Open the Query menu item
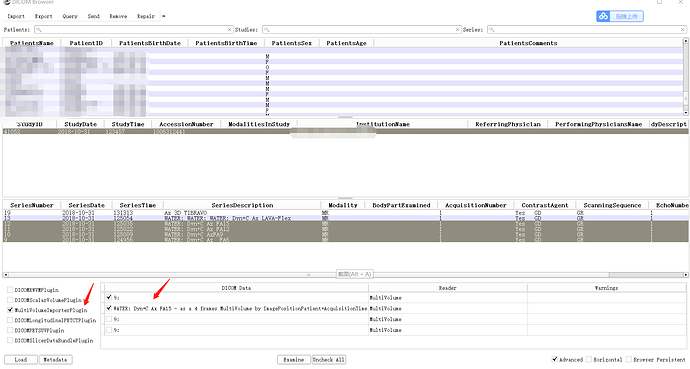The height and width of the screenshot is (369, 690). click(70, 16)
